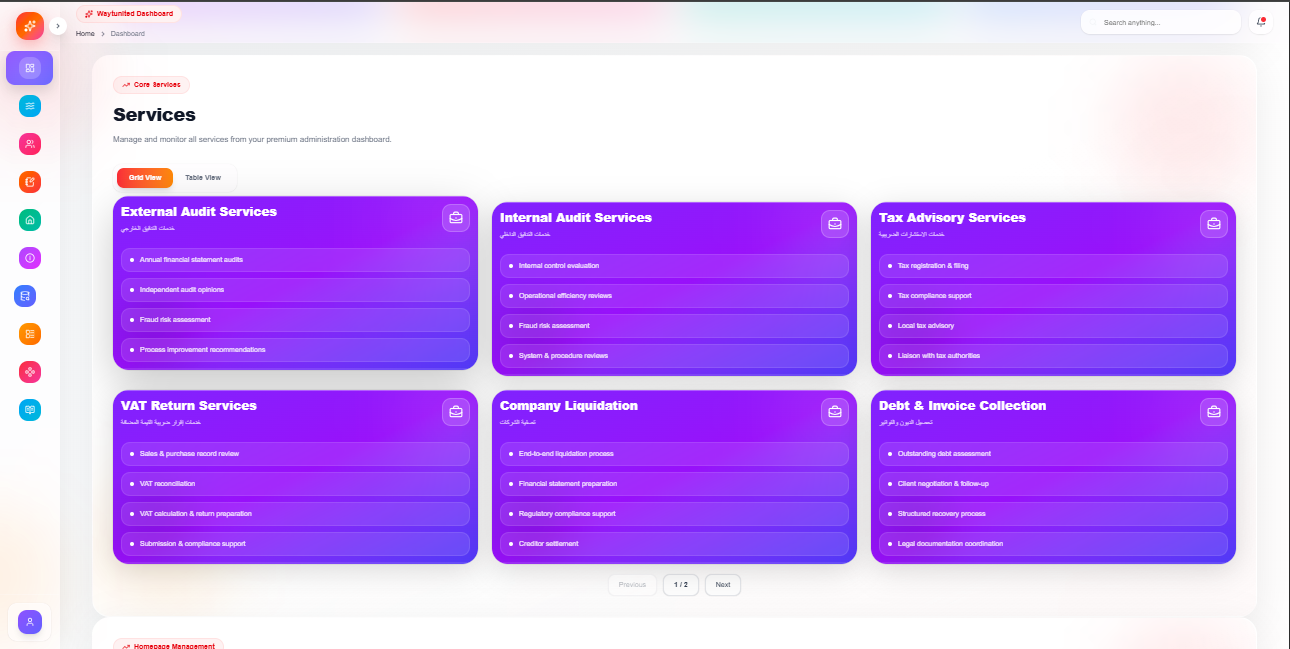This screenshot has width=1290, height=649.
Task: Click the Dashboard breadcrumb
Action: [128, 34]
